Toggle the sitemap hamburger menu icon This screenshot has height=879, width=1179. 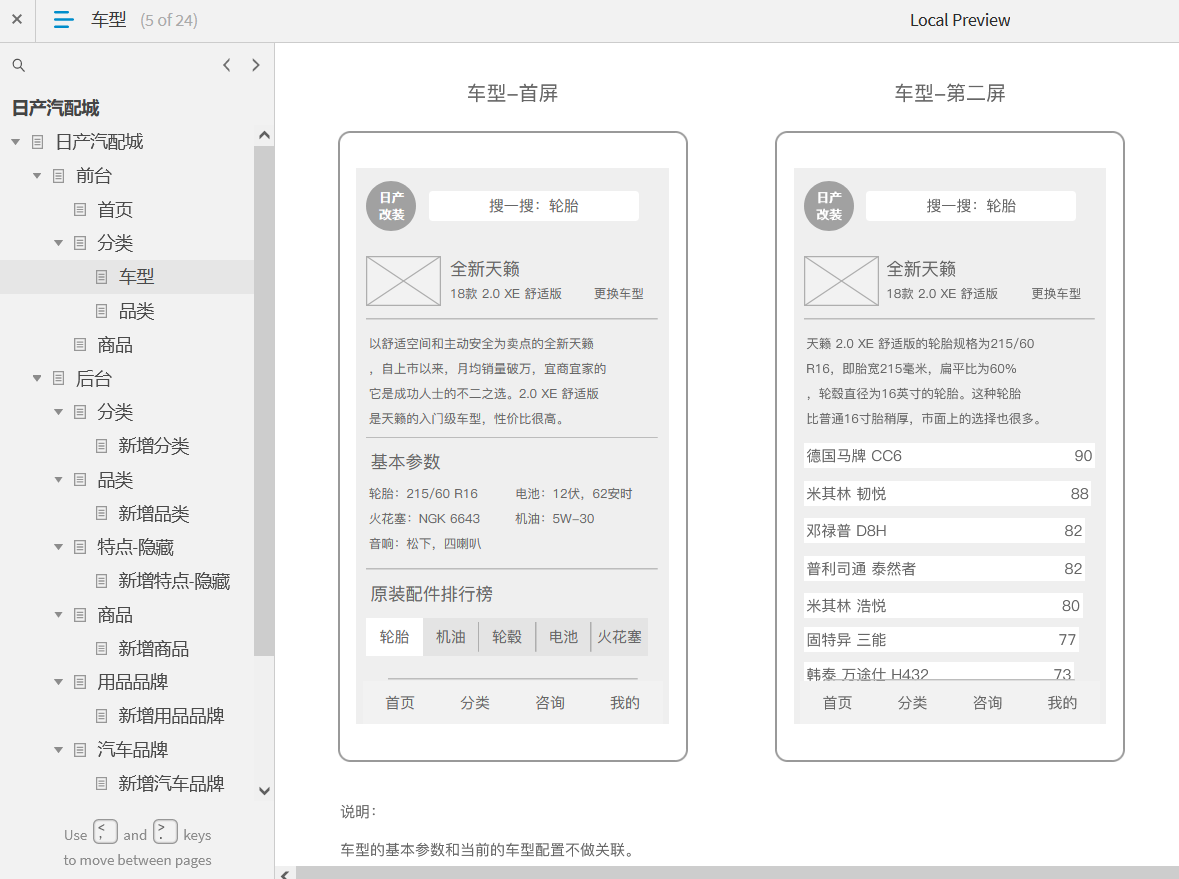64,20
